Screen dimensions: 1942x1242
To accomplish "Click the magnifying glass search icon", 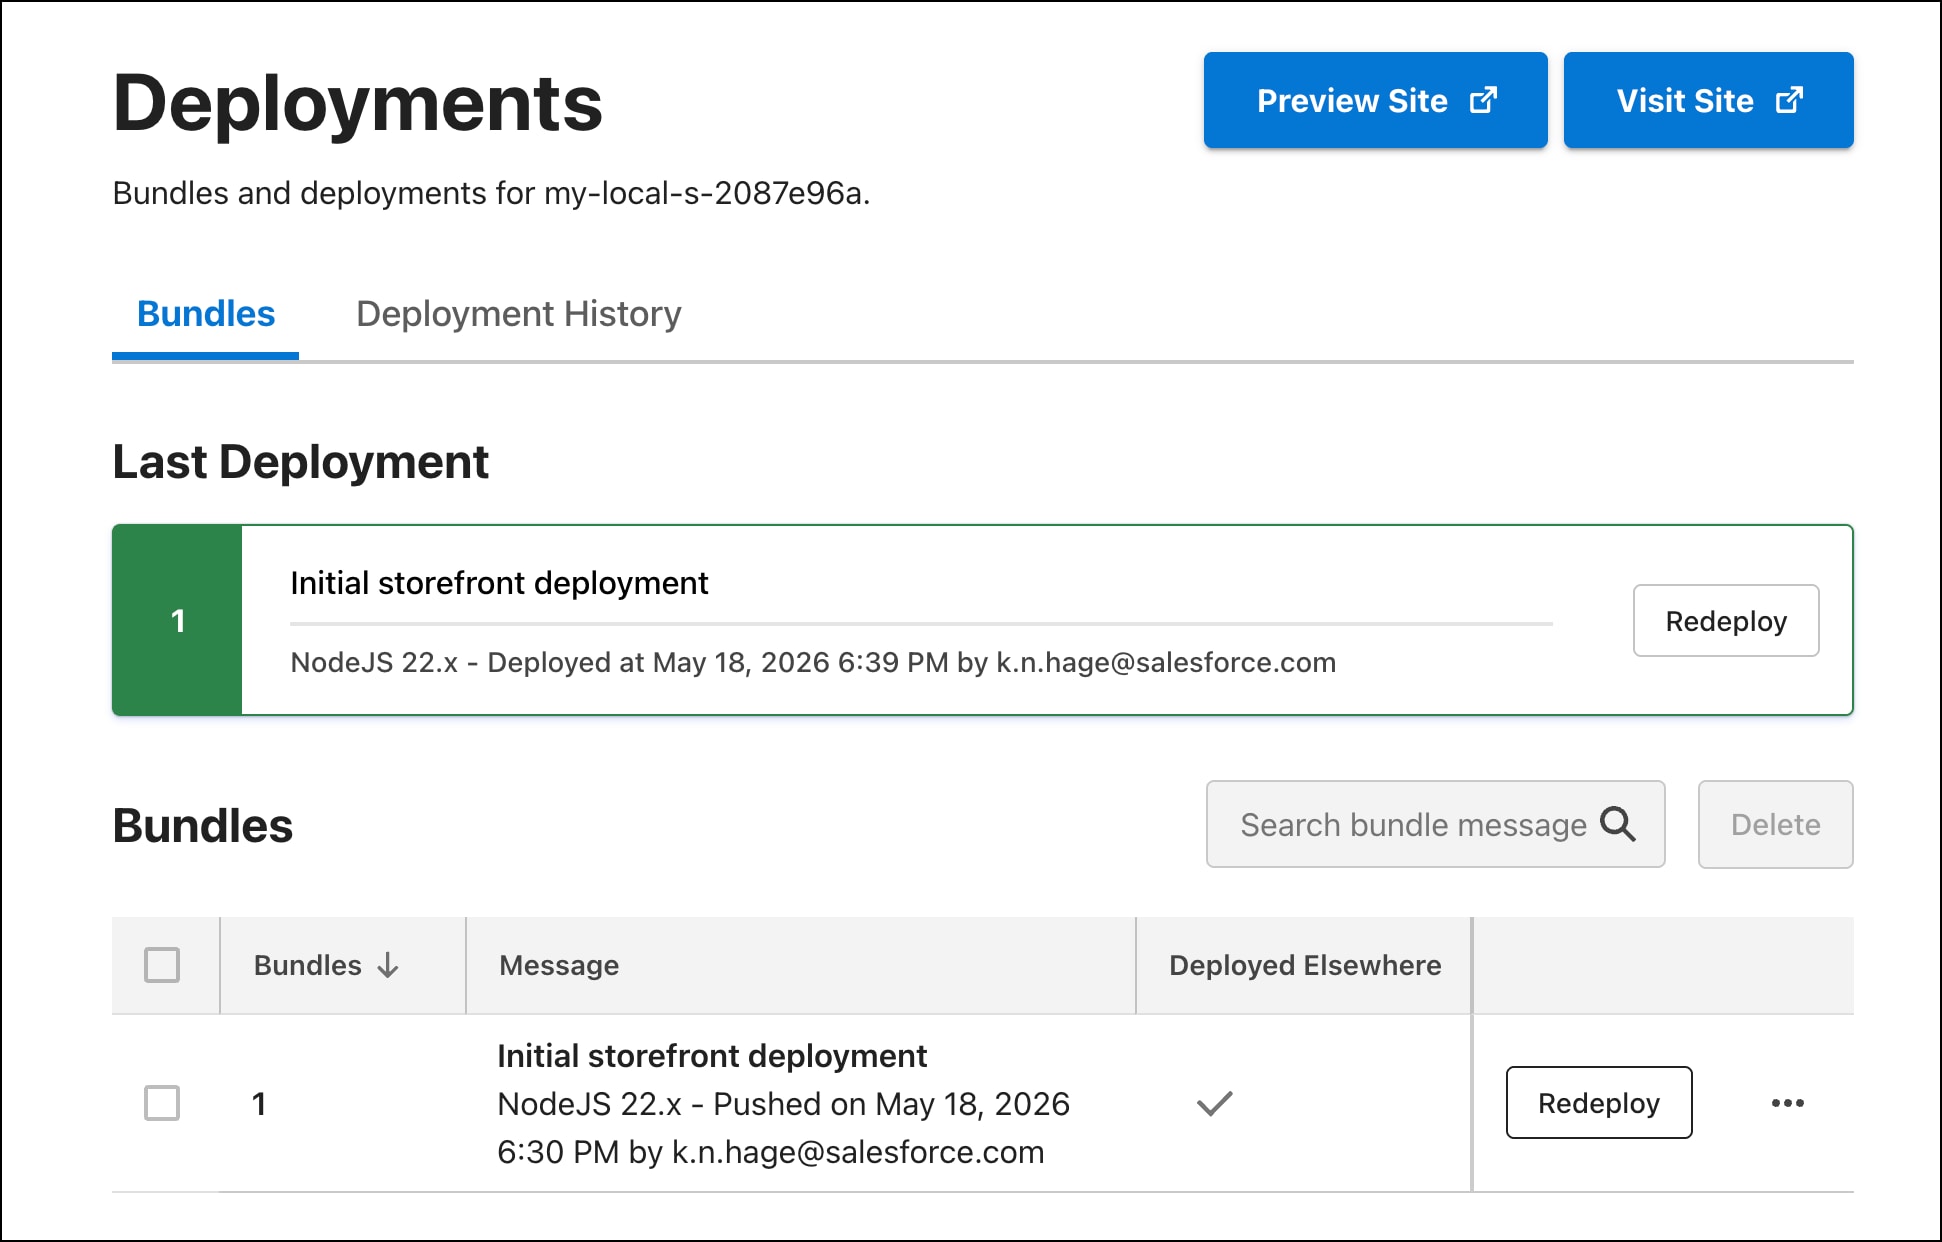I will pyautogui.click(x=1617, y=824).
